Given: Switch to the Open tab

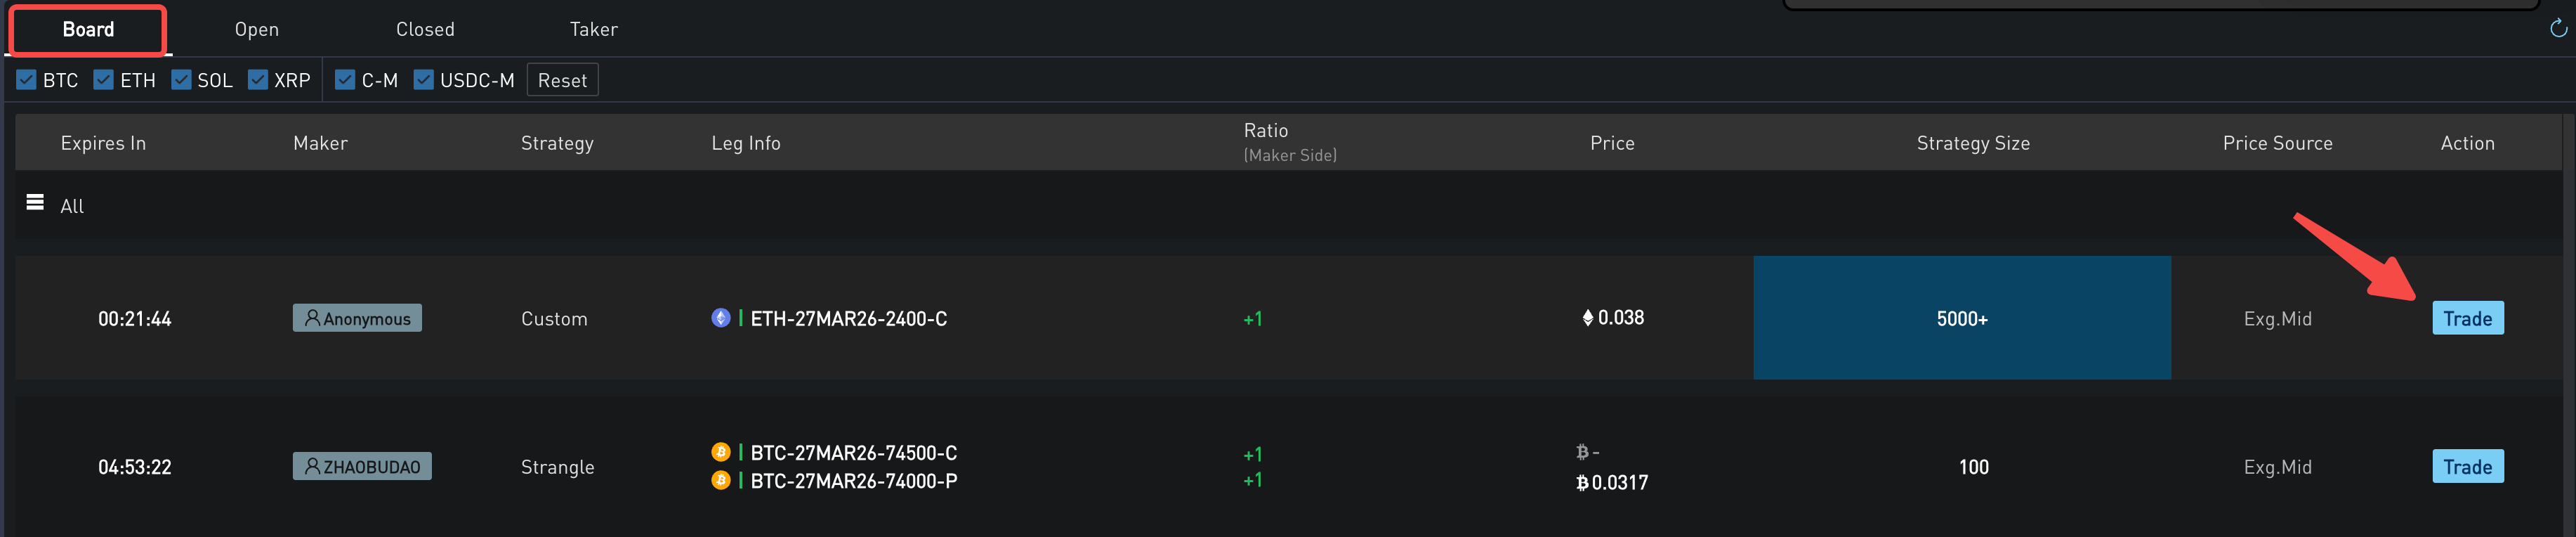Looking at the screenshot, I should (257, 30).
